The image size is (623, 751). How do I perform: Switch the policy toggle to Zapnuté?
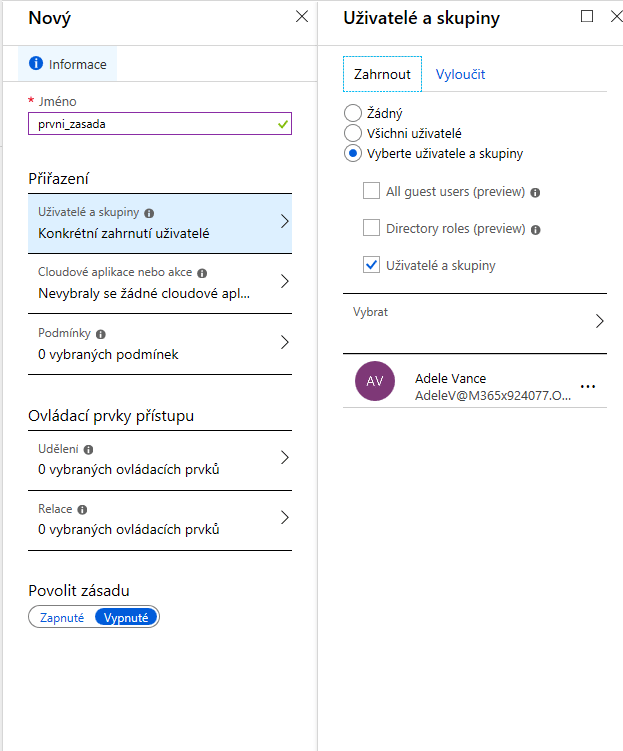(x=62, y=617)
